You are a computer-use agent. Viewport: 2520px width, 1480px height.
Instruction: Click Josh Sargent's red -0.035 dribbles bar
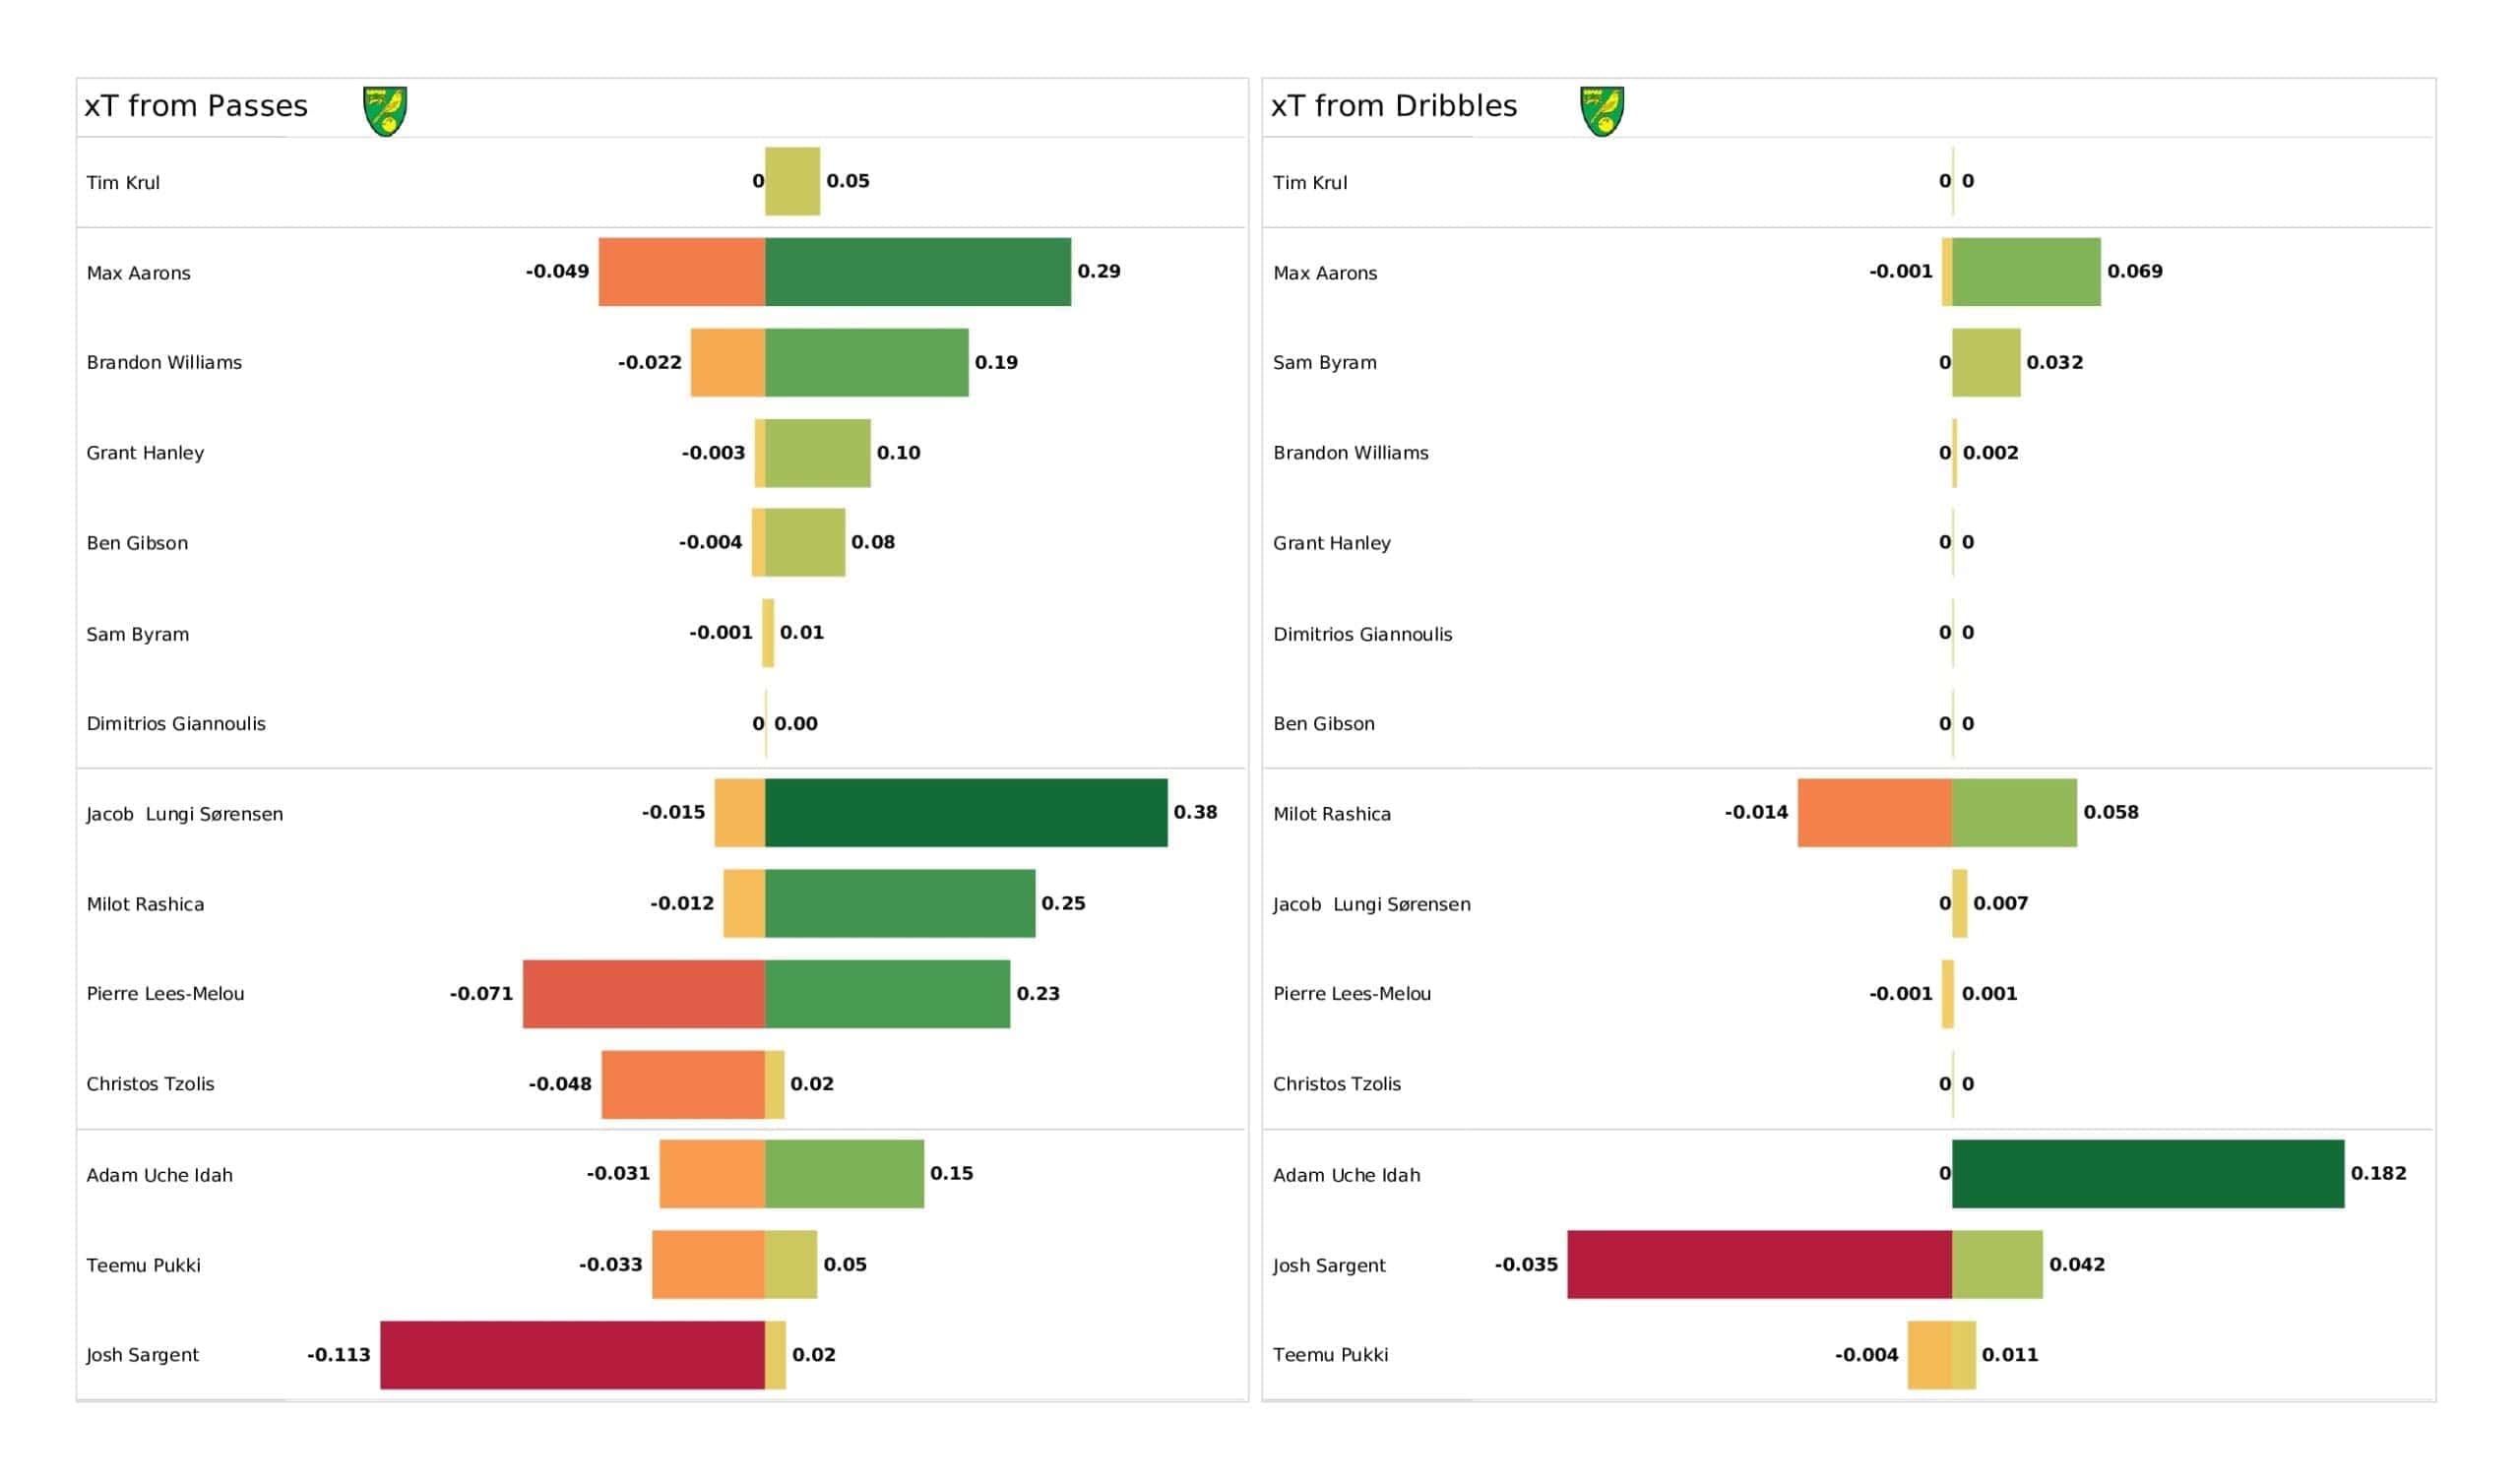[x=1759, y=1264]
